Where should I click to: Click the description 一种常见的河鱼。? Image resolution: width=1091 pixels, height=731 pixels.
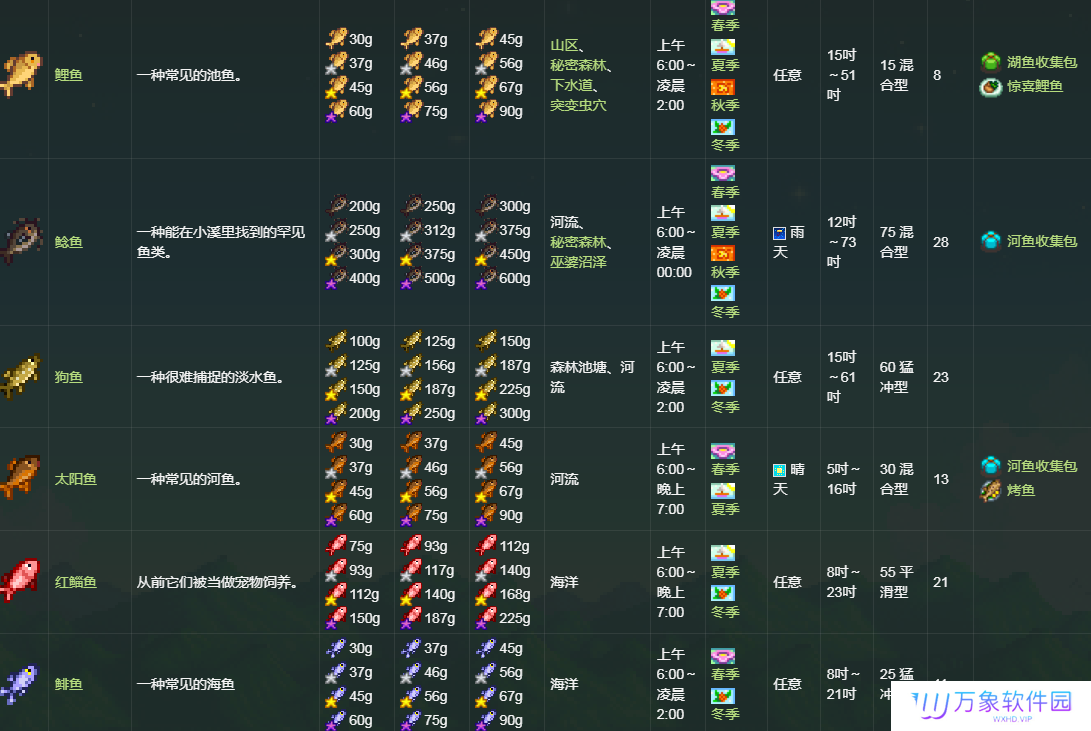189,479
